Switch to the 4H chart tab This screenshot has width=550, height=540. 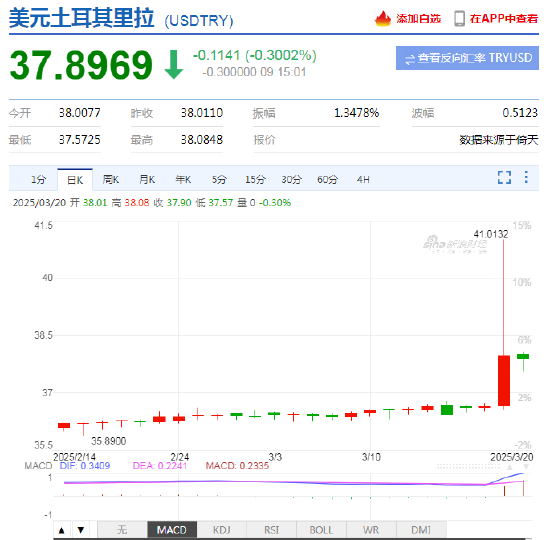[363, 180]
